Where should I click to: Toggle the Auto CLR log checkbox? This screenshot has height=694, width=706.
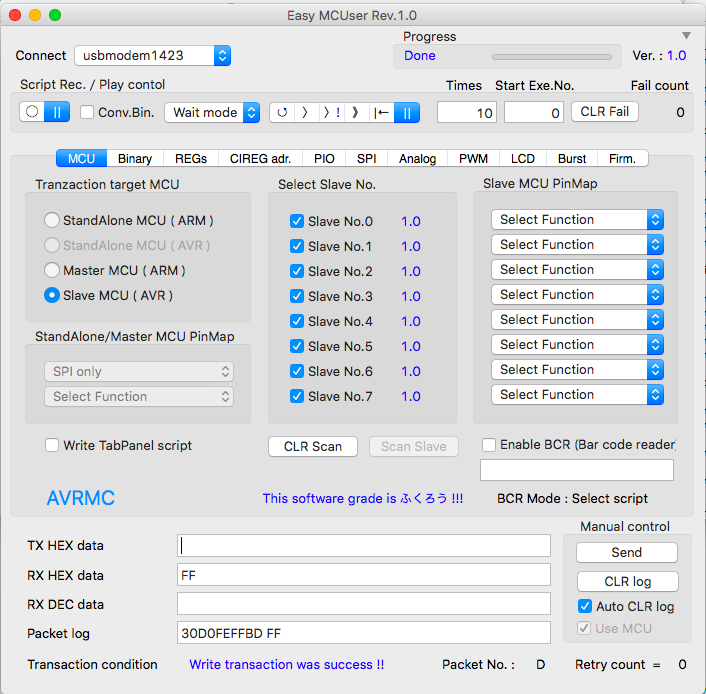[585, 607]
